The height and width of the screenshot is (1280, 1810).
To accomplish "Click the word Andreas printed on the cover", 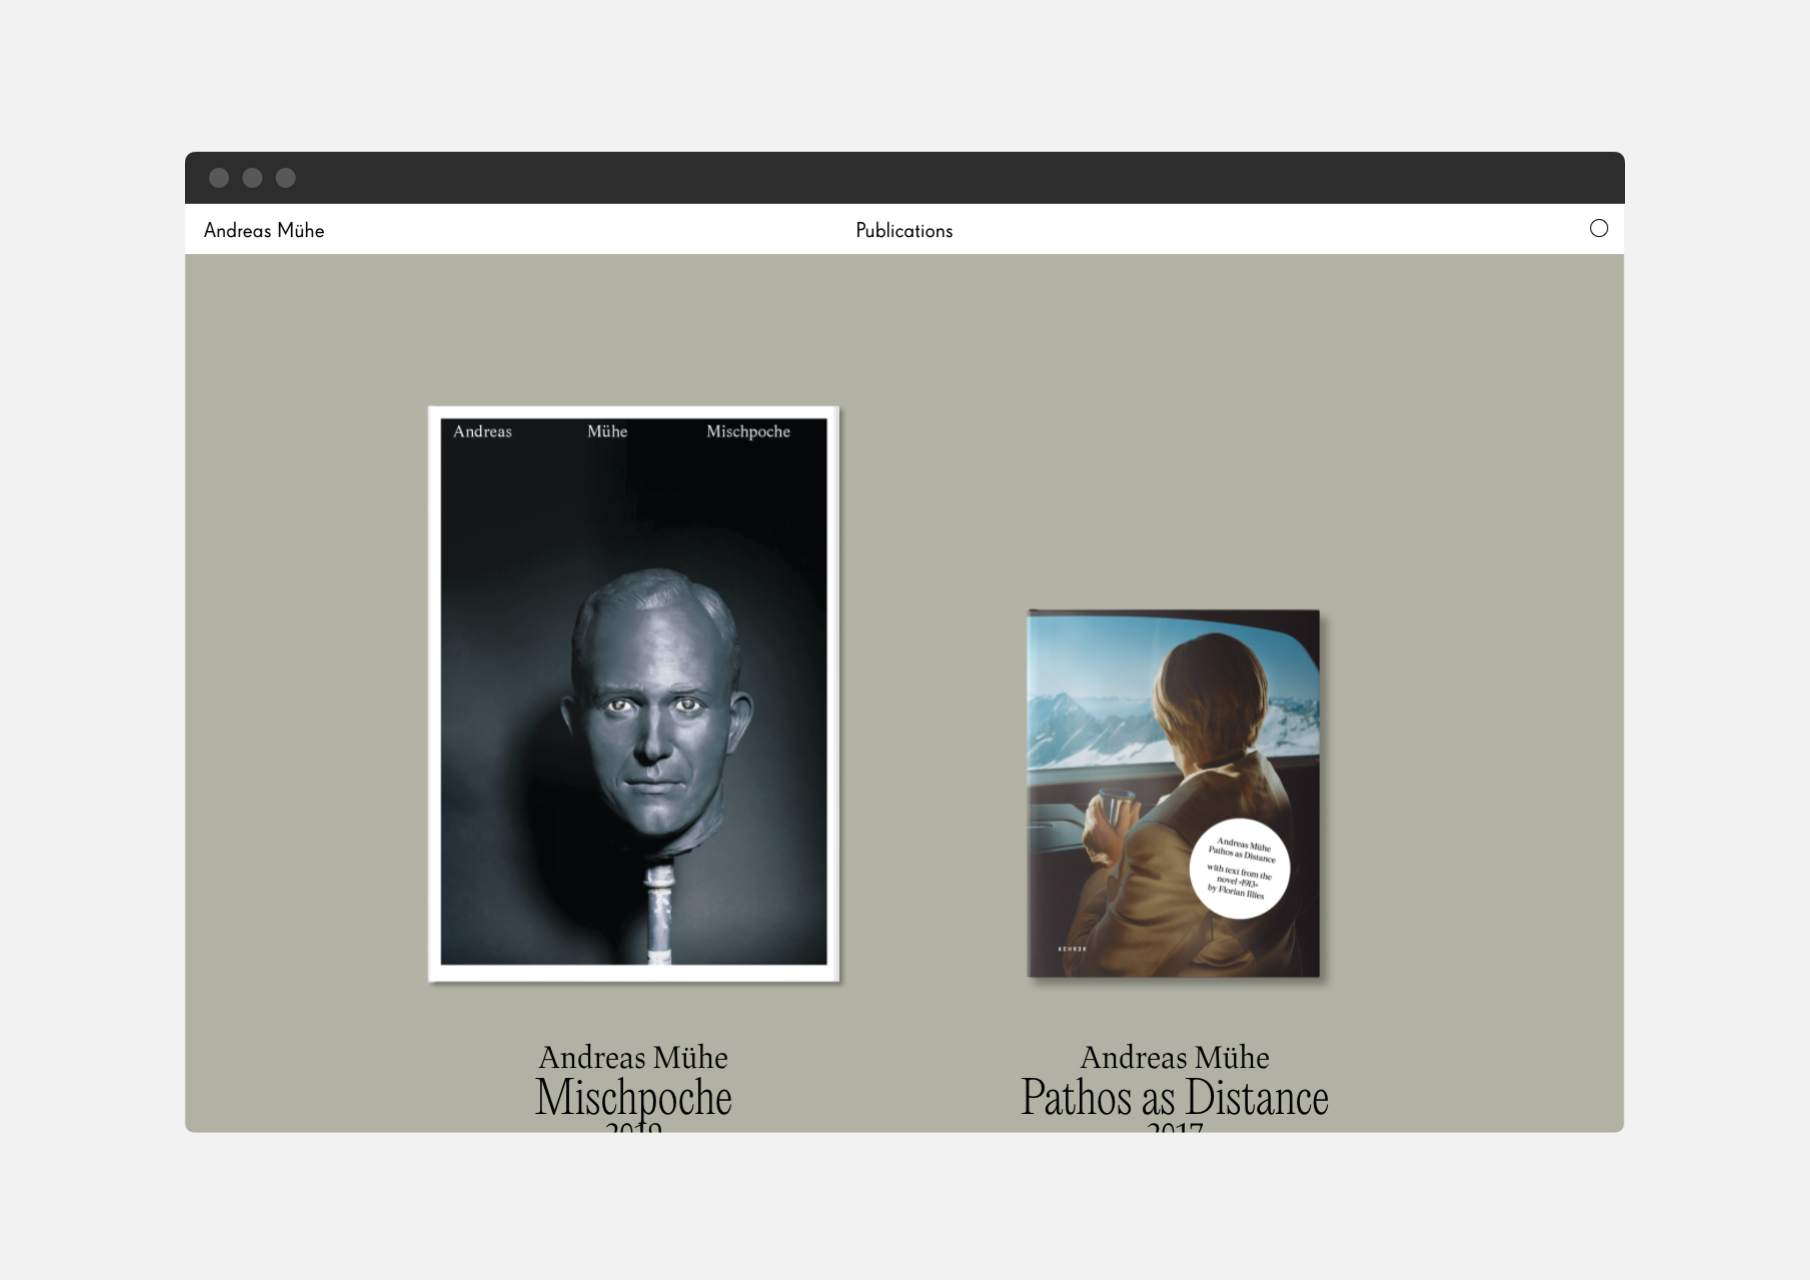I will 482,432.
